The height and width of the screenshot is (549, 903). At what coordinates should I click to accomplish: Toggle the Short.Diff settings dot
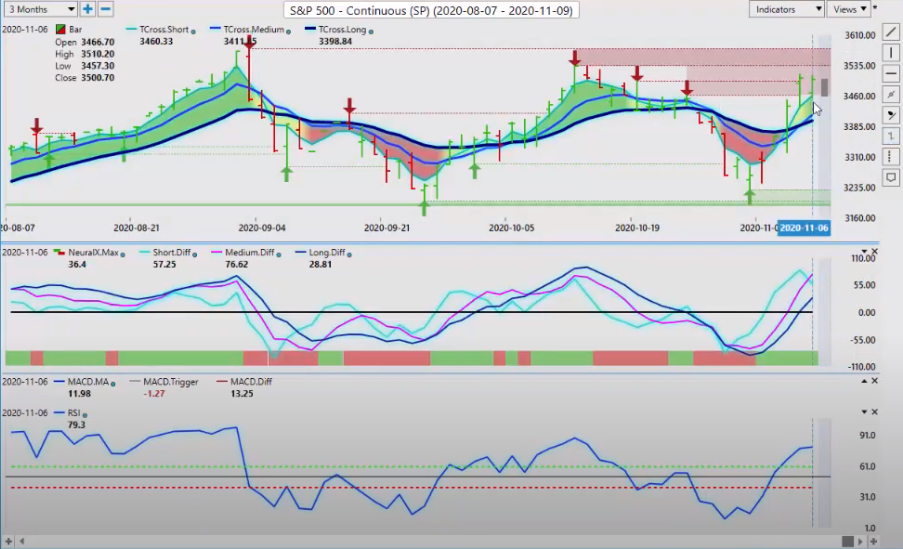click(195, 254)
